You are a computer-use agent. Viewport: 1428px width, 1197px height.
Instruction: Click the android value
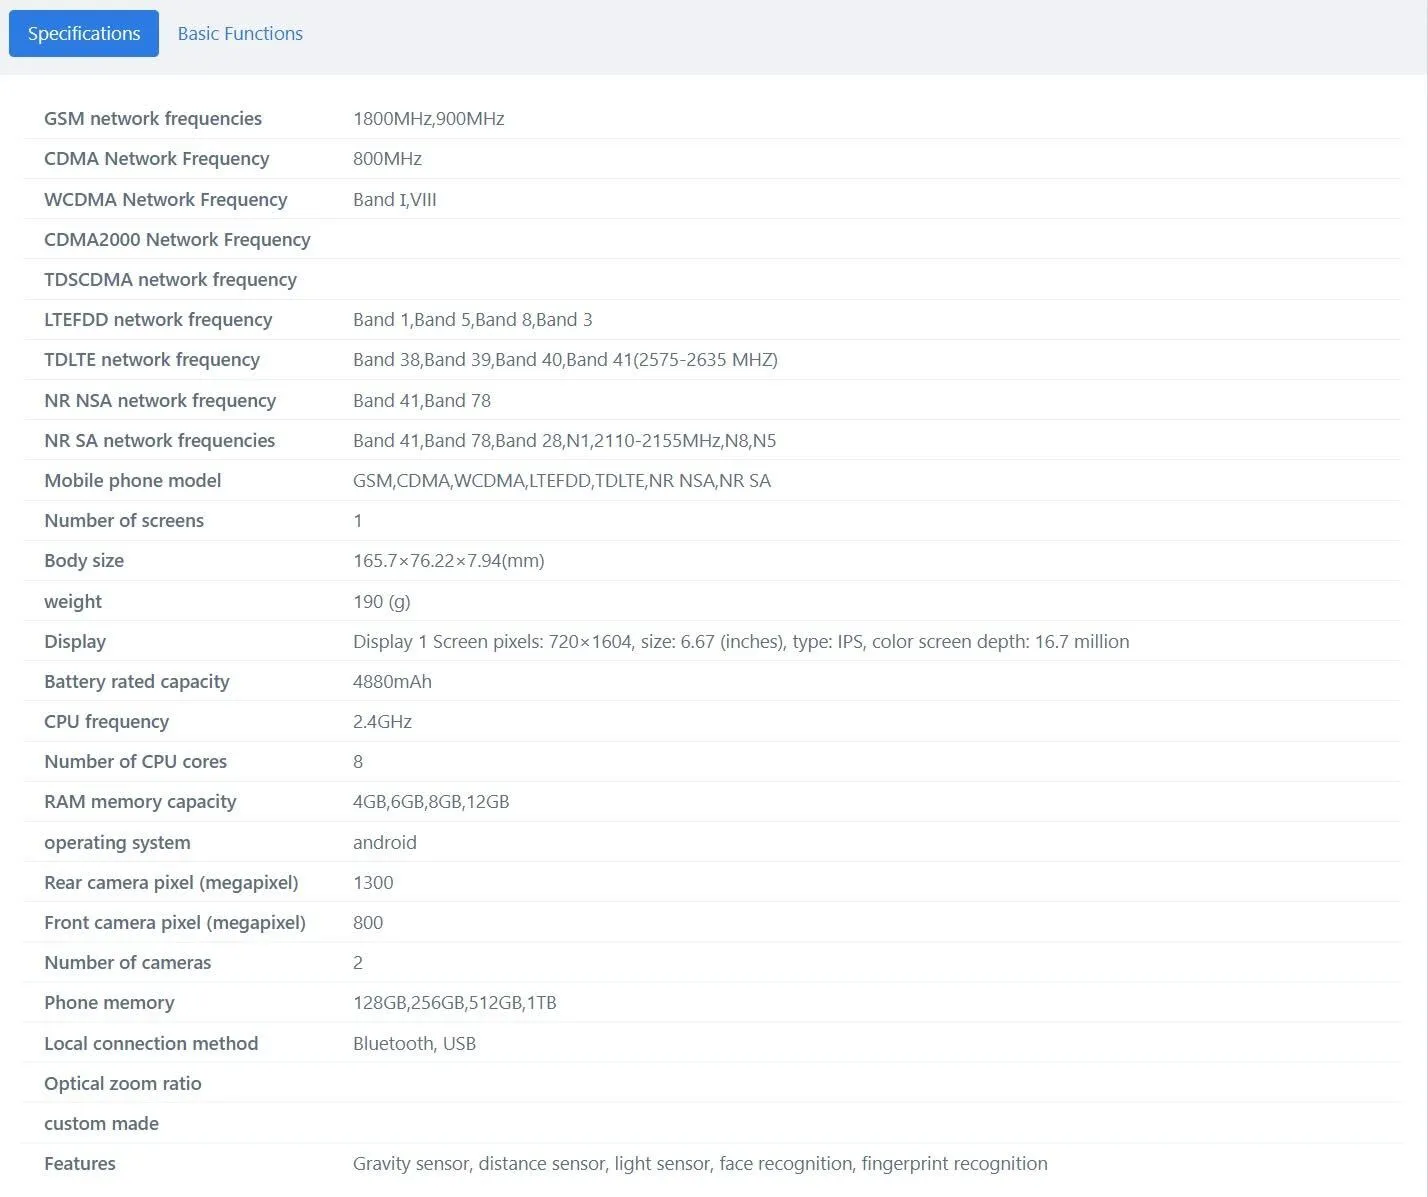[385, 842]
